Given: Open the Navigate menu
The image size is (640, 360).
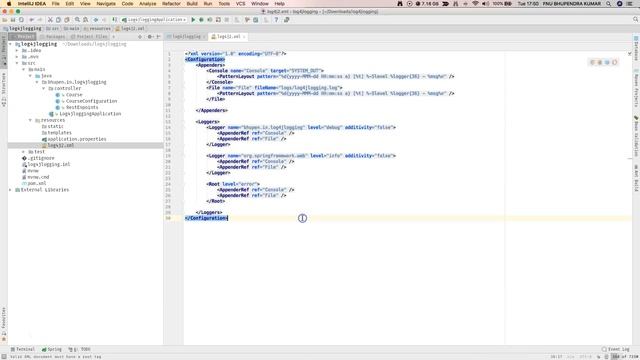Looking at the screenshot, I should point(106,4).
